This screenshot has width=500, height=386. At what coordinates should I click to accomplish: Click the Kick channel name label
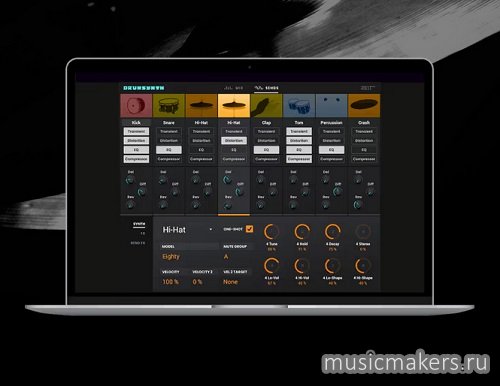click(x=136, y=123)
